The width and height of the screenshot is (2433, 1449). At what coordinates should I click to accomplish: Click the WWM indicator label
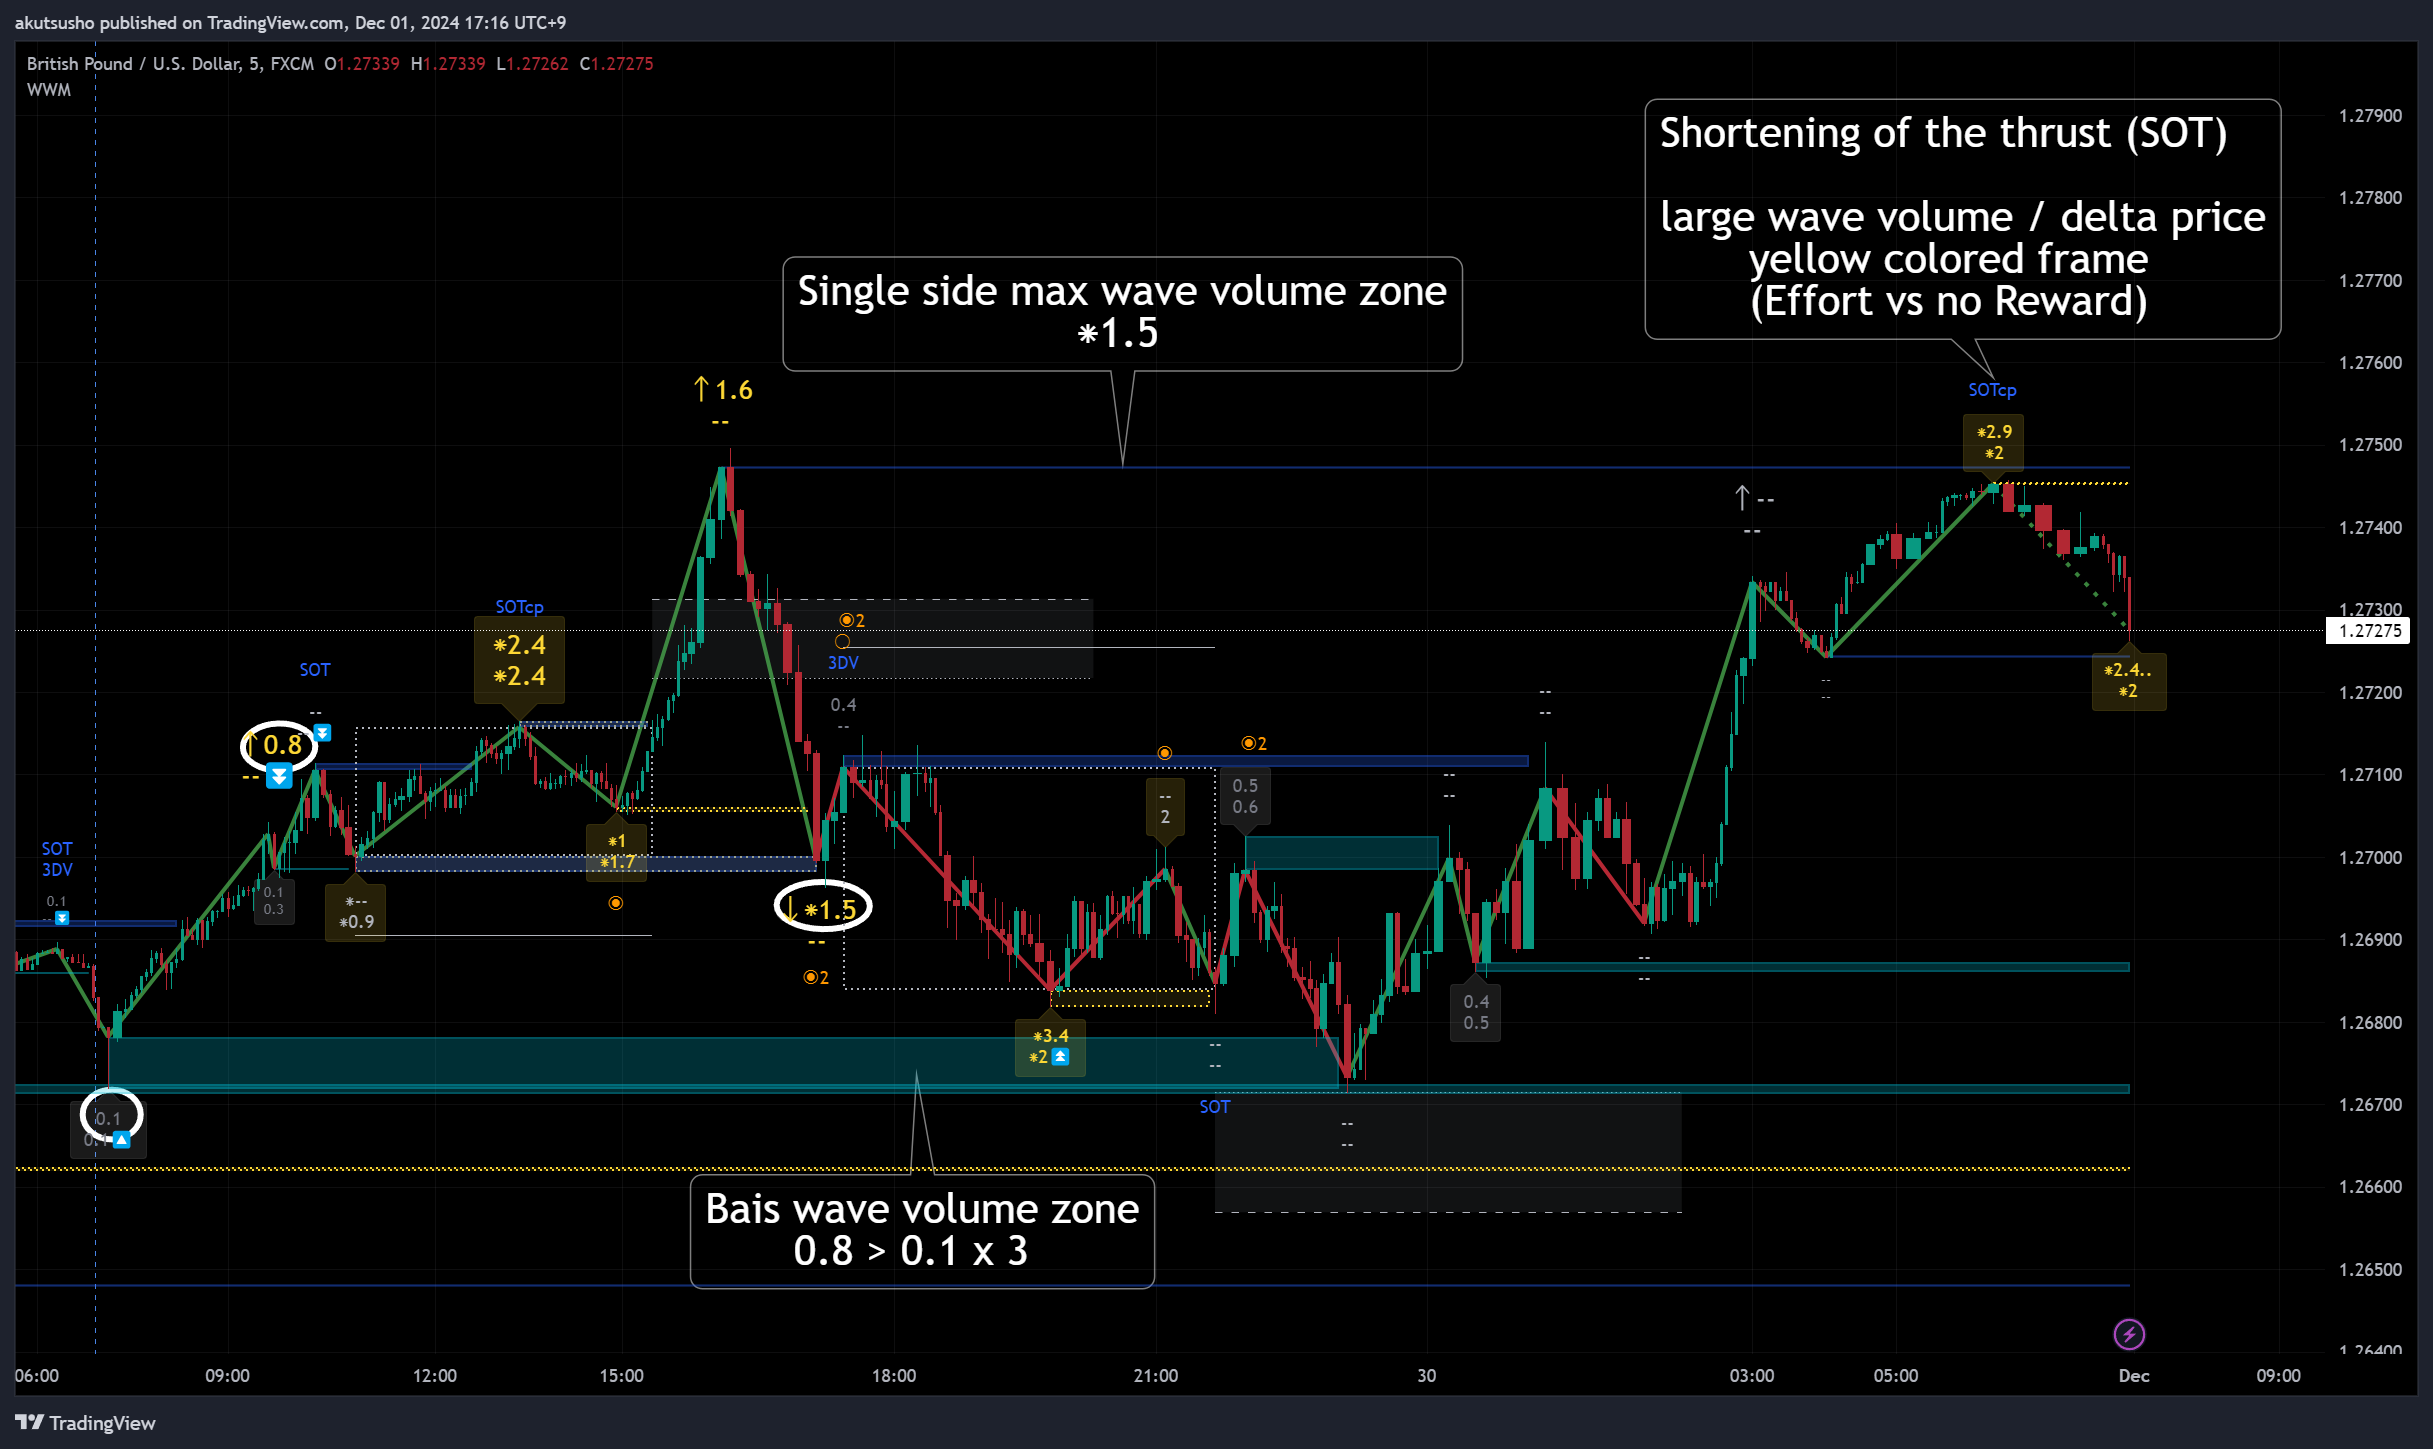pos(49,89)
